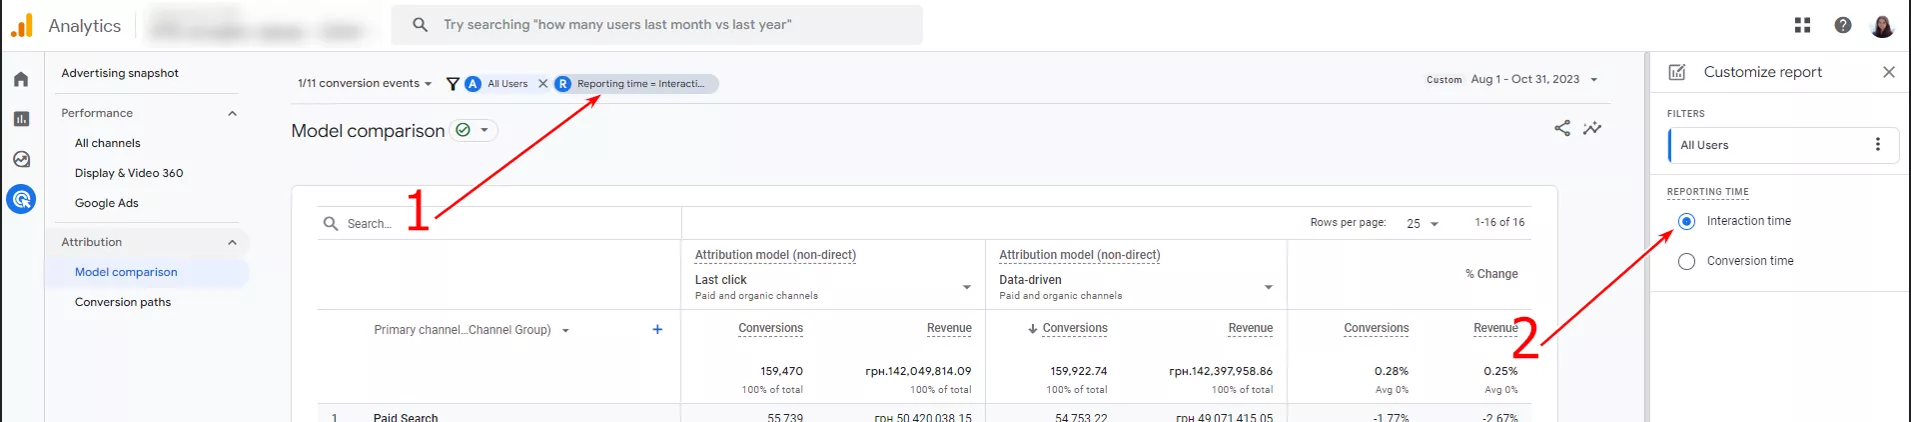Image resolution: width=1911 pixels, height=422 pixels.
Task: Open the 1/11 conversion events dropdown
Action: tap(364, 84)
